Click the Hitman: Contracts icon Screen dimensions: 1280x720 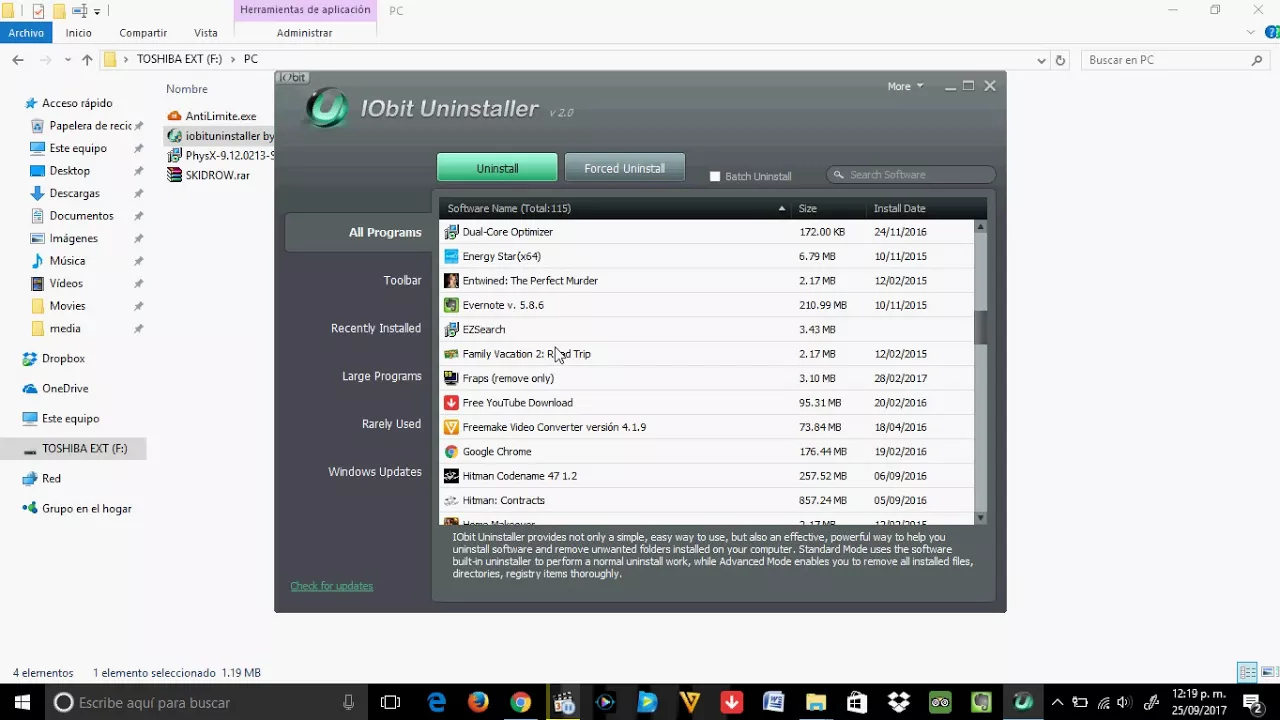[451, 500]
